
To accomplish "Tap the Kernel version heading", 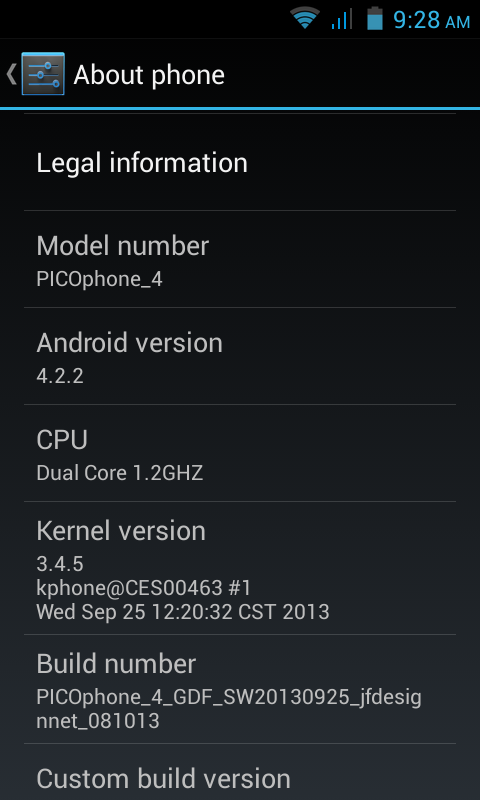I will pos(121,531).
